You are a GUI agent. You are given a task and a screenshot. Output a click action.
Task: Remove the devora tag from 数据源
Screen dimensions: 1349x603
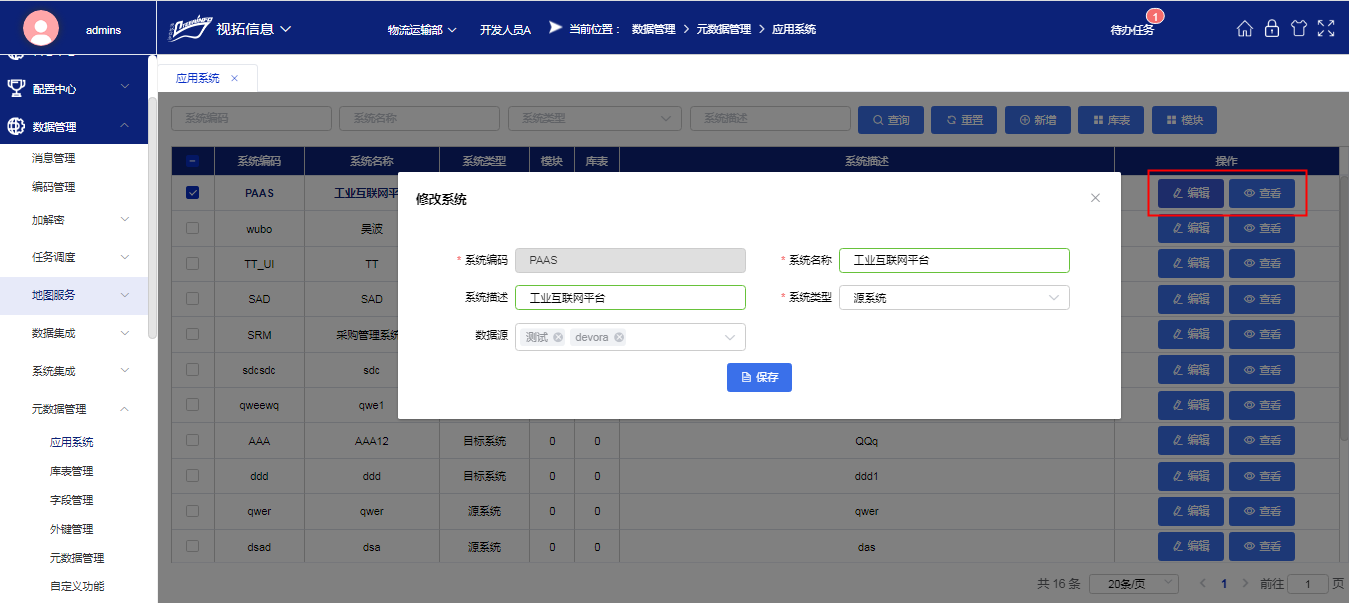[619, 337]
